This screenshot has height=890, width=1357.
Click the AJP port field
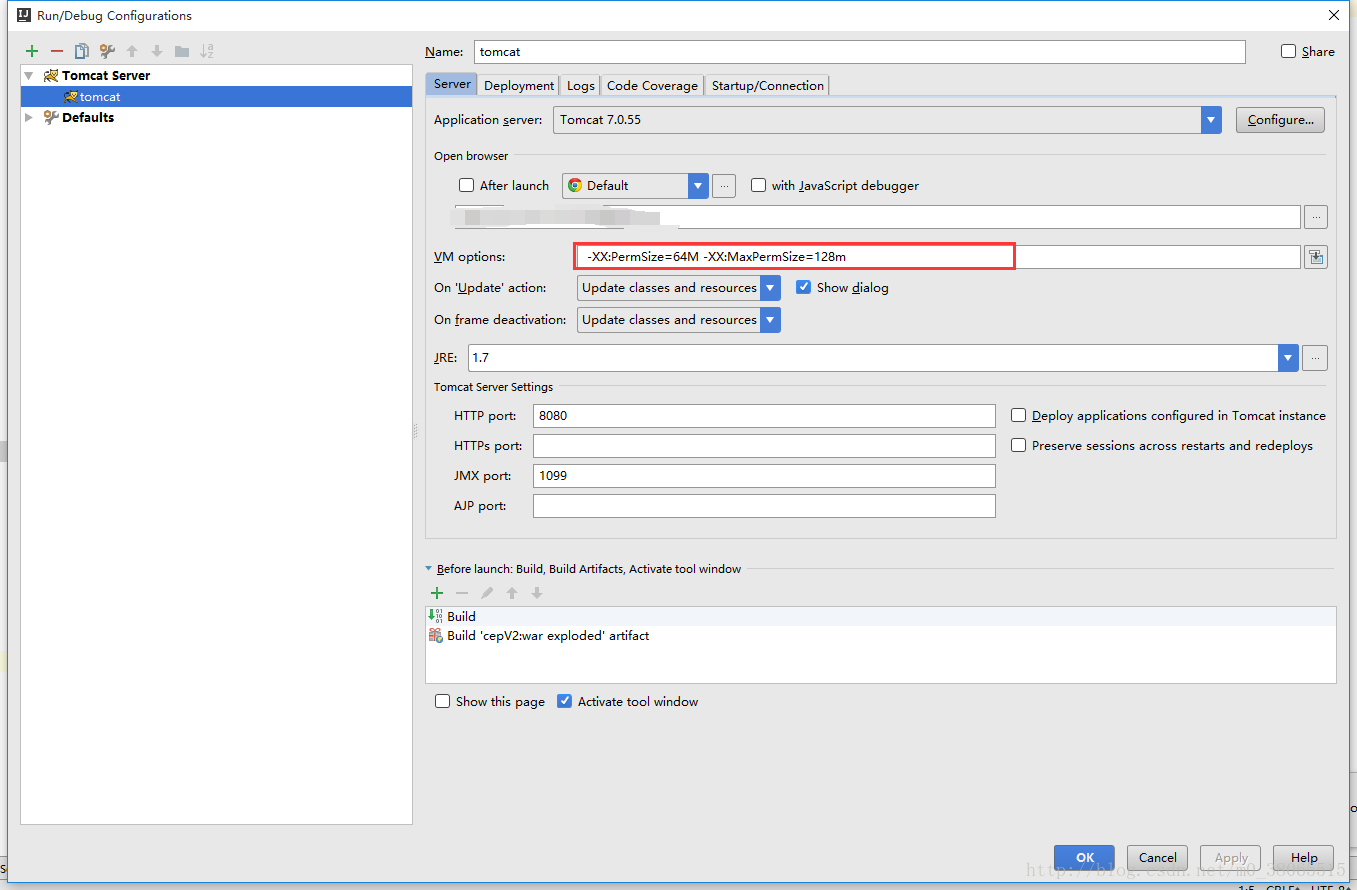[x=764, y=506]
